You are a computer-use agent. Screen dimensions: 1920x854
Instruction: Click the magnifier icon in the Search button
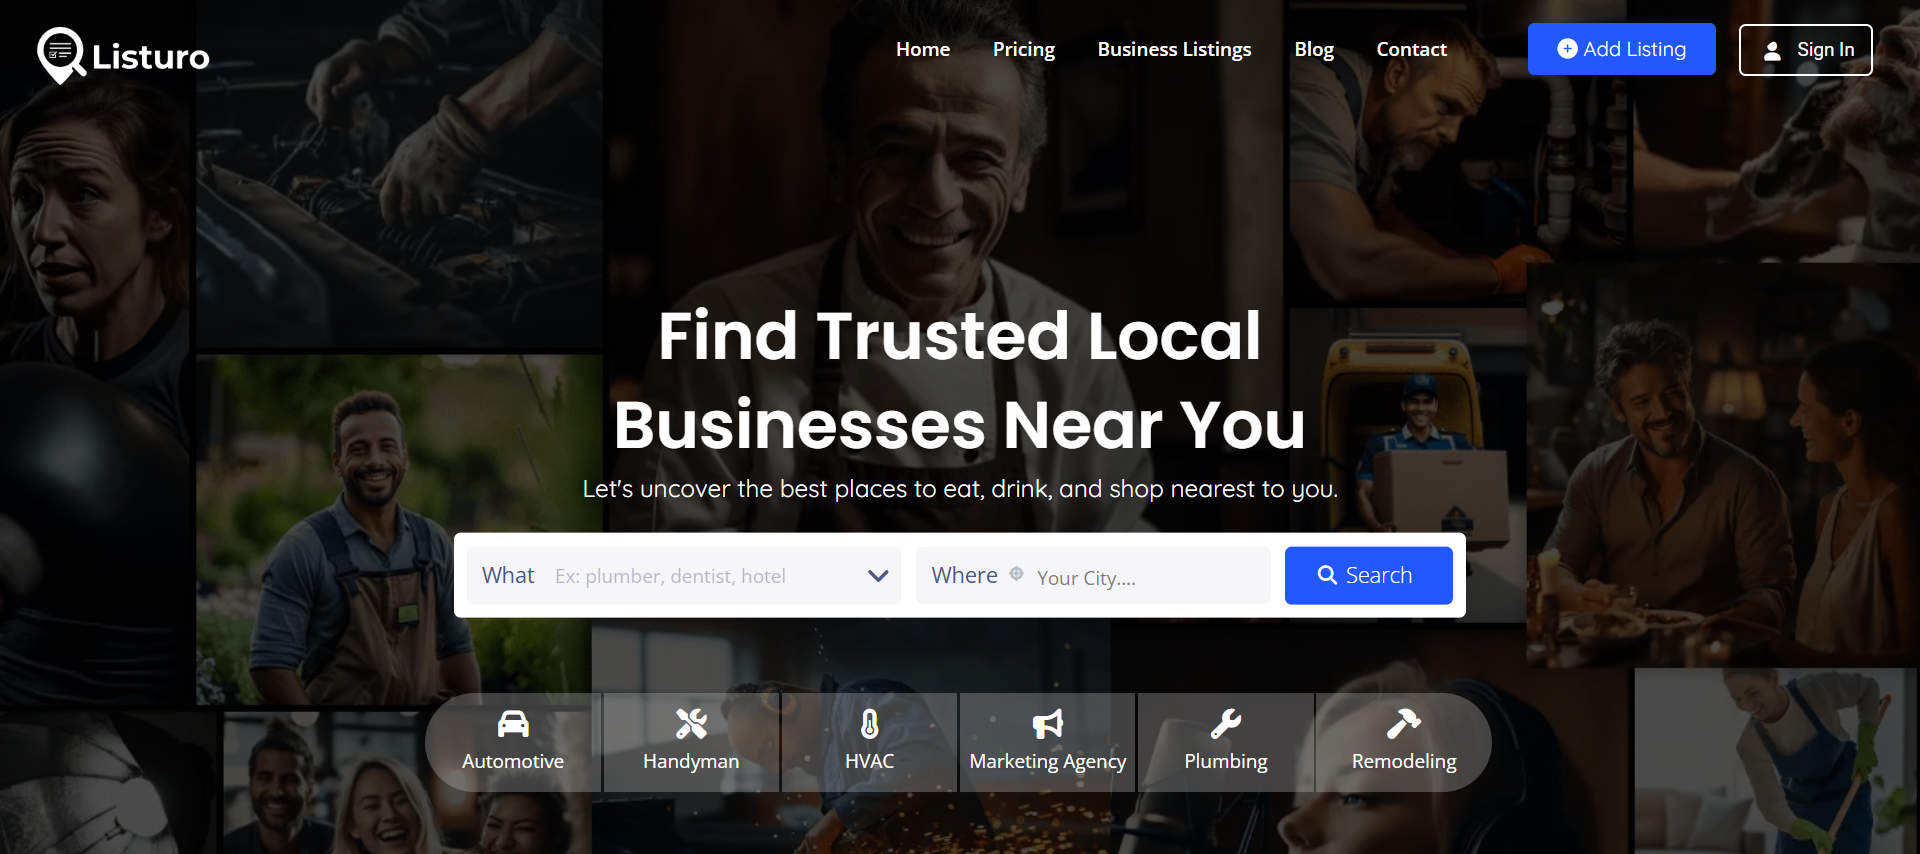[1327, 575]
